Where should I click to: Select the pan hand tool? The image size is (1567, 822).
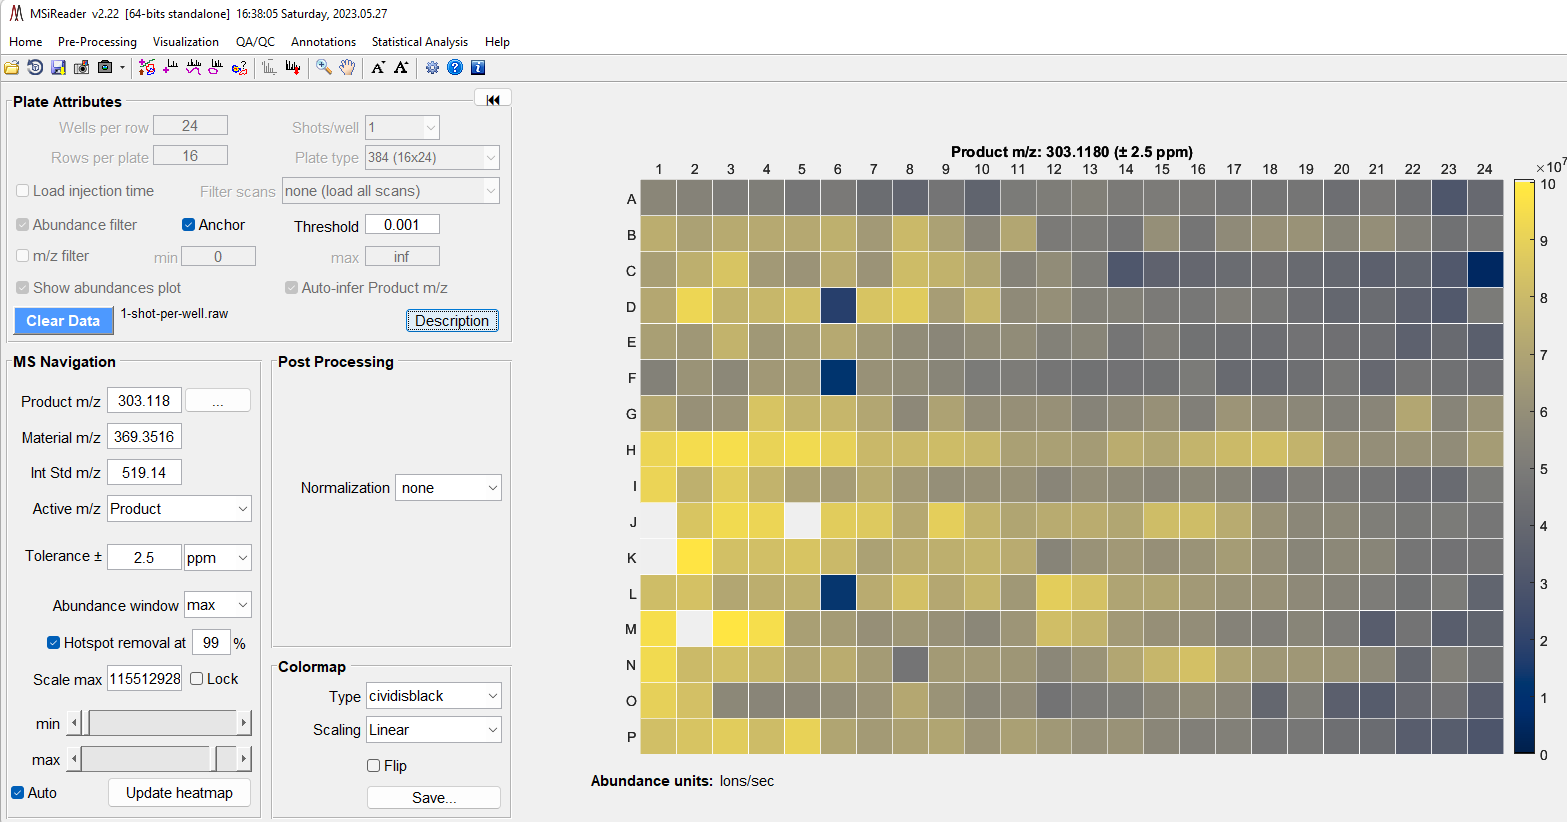click(x=347, y=68)
